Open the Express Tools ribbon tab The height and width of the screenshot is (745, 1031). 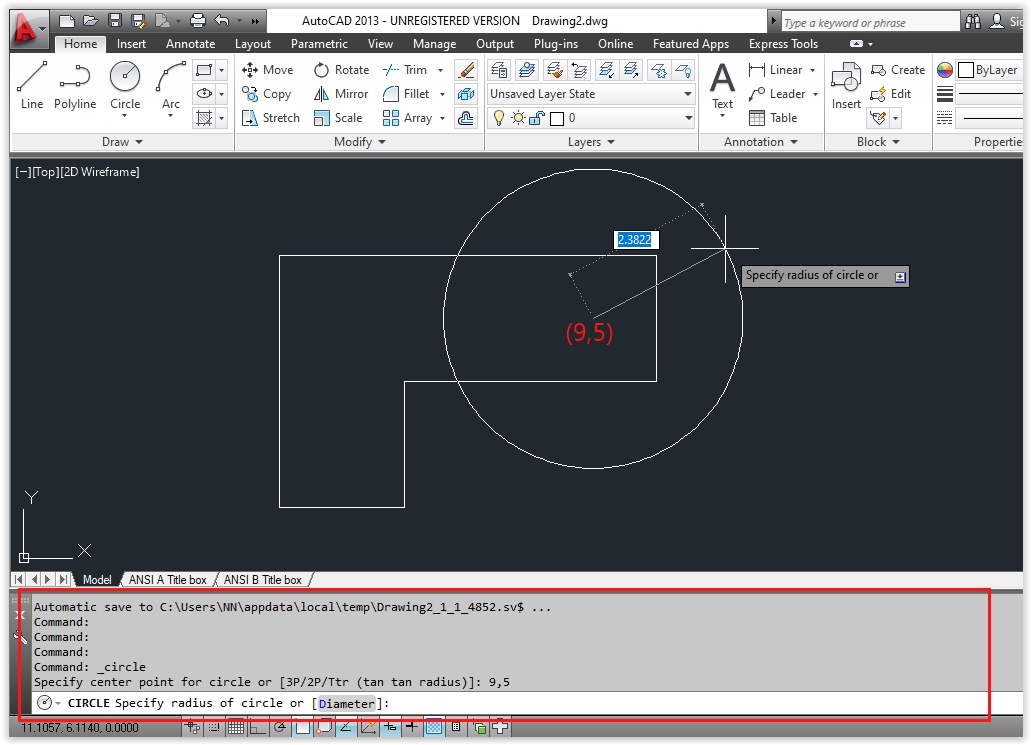[781, 43]
